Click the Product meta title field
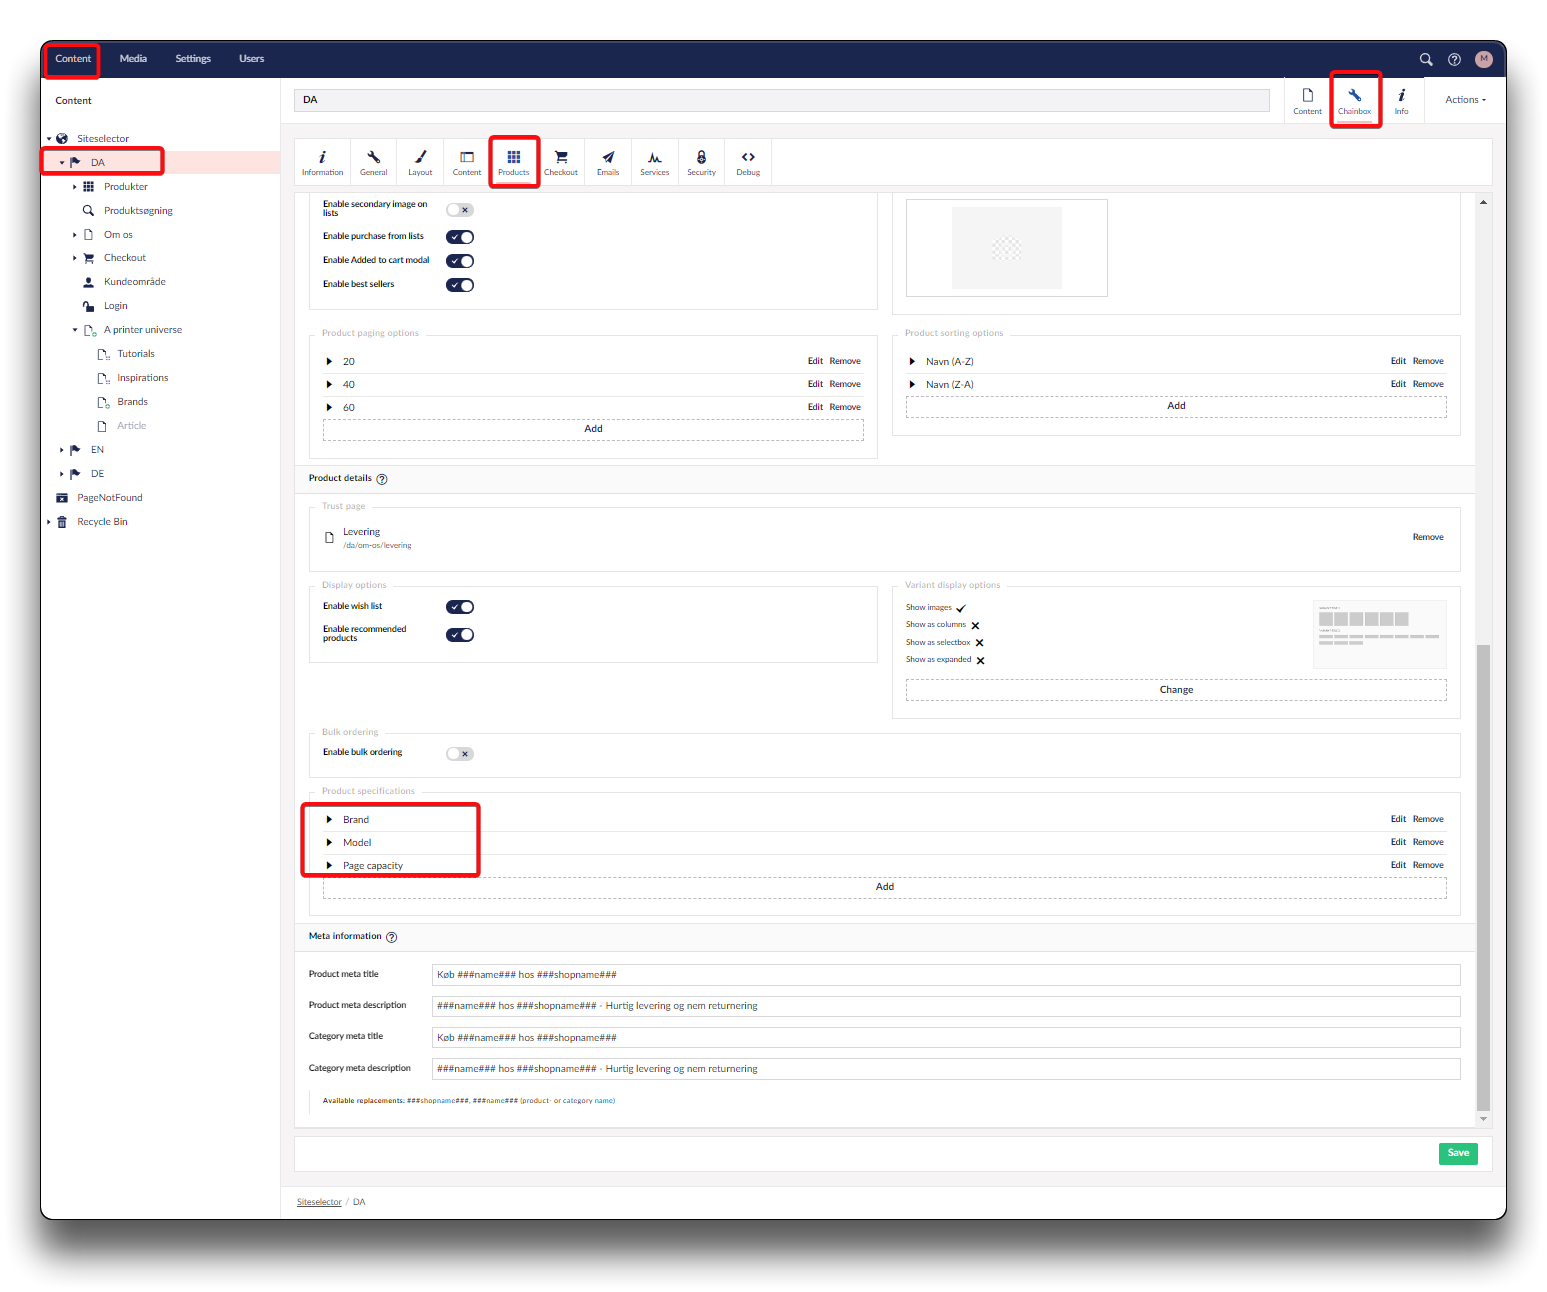The image size is (1547, 1292). tap(945, 975)
